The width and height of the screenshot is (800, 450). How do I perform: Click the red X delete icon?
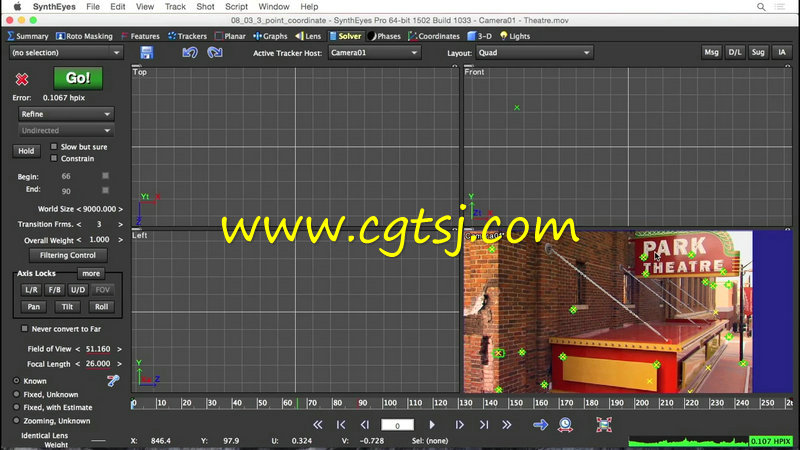22,79
